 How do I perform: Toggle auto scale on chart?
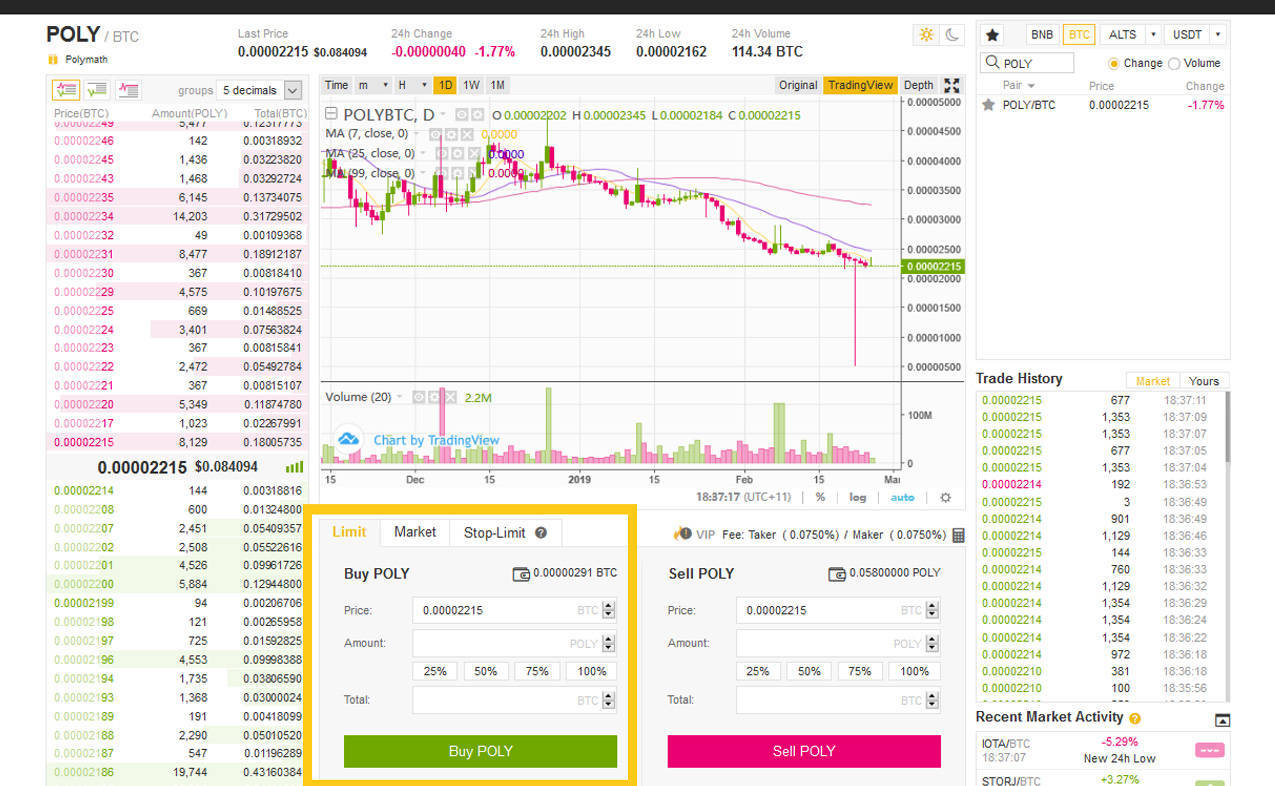tap(902, 497)
